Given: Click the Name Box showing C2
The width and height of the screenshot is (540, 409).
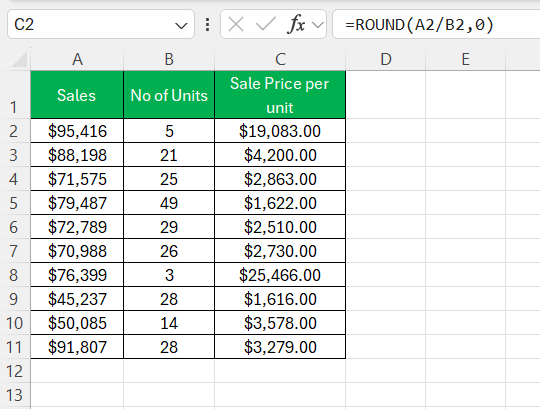Looking at the screenshot, I should pos(101,24).
